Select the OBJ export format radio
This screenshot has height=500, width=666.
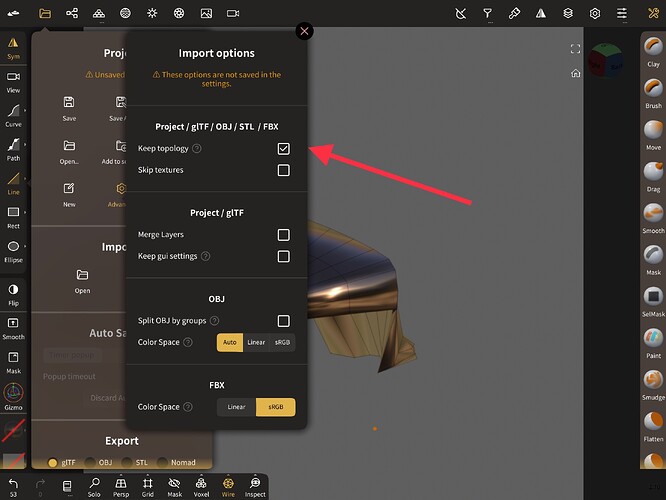coord(90,463)
